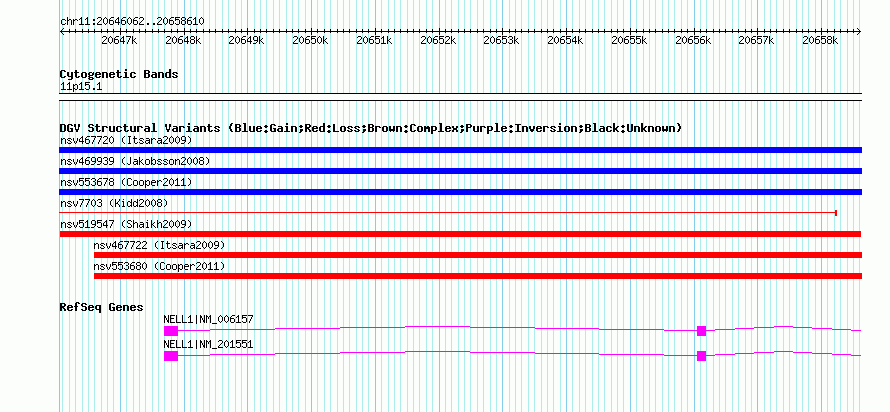Click the 20650k ruler tick label

(x=310, y=41)
